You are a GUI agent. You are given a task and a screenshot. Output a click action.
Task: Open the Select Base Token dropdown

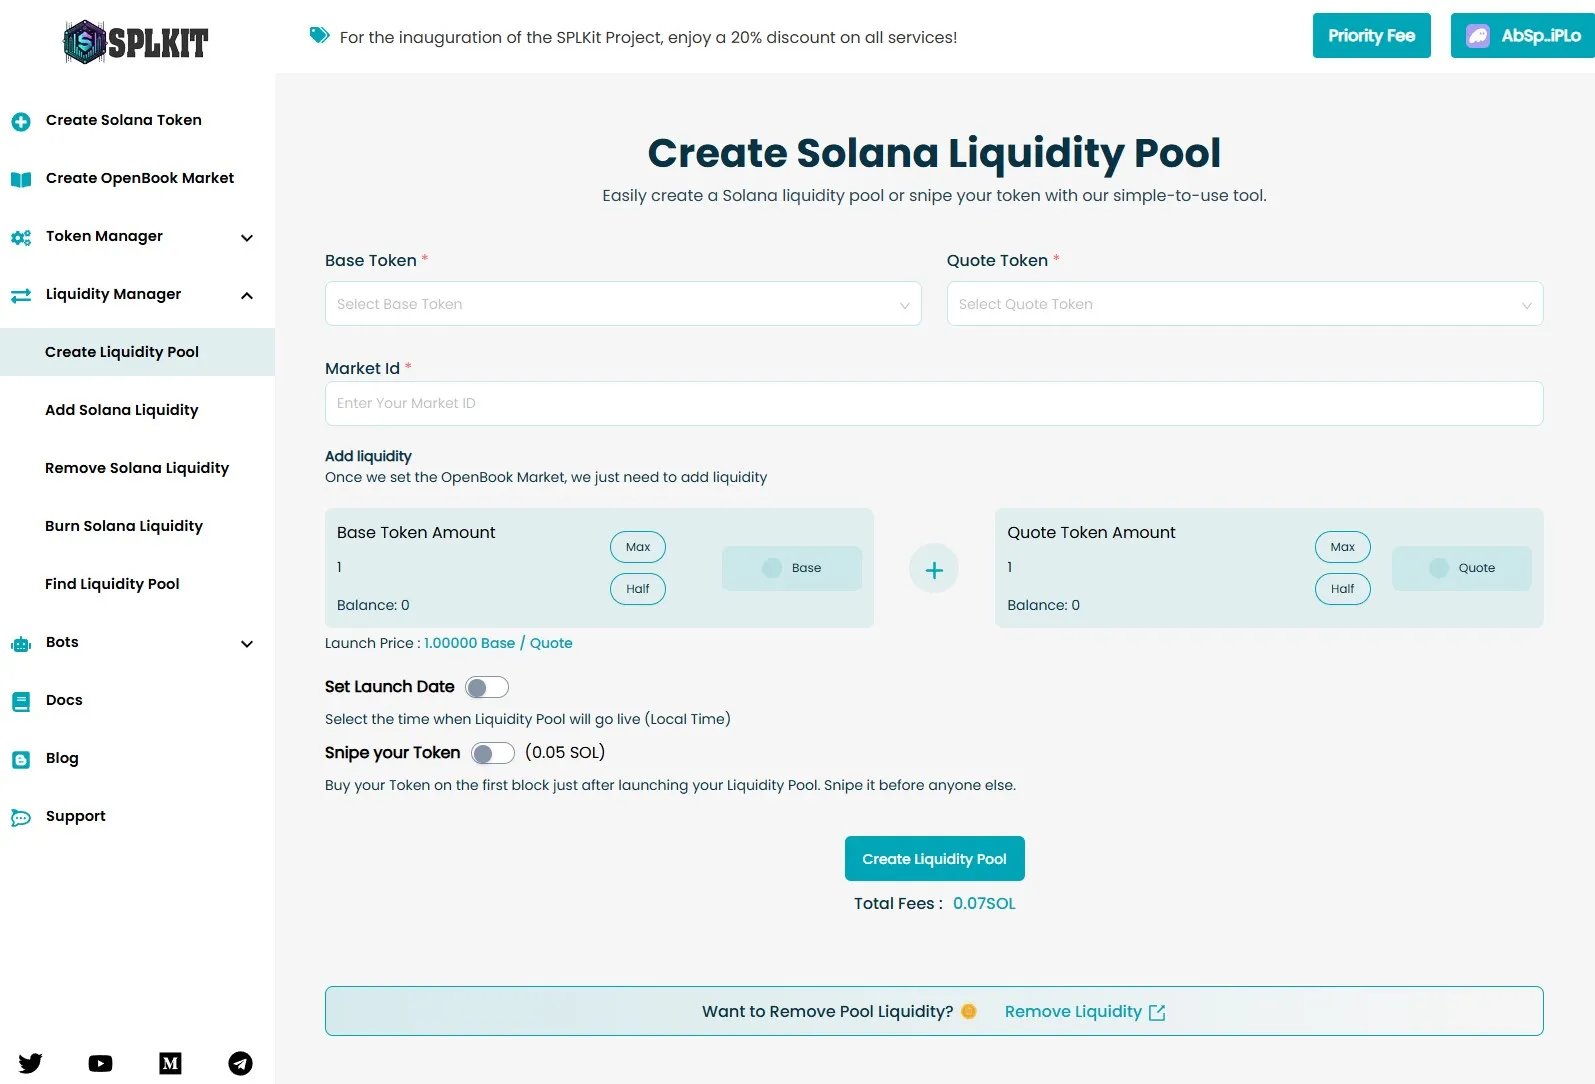pos(622,304)
